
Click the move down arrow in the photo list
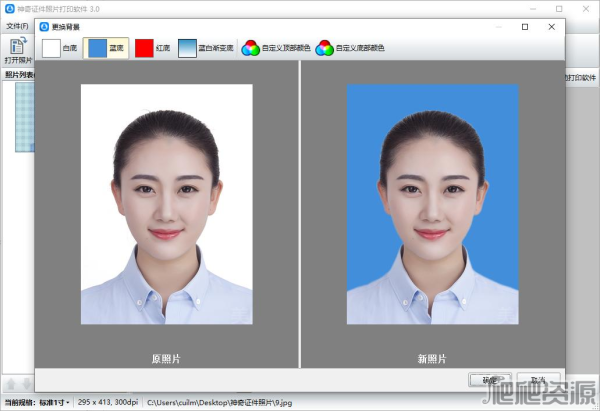[27, 384]
